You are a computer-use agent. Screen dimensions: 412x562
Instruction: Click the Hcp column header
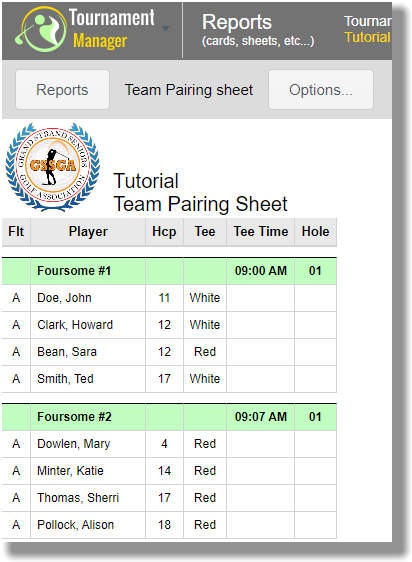coord(164,232)
